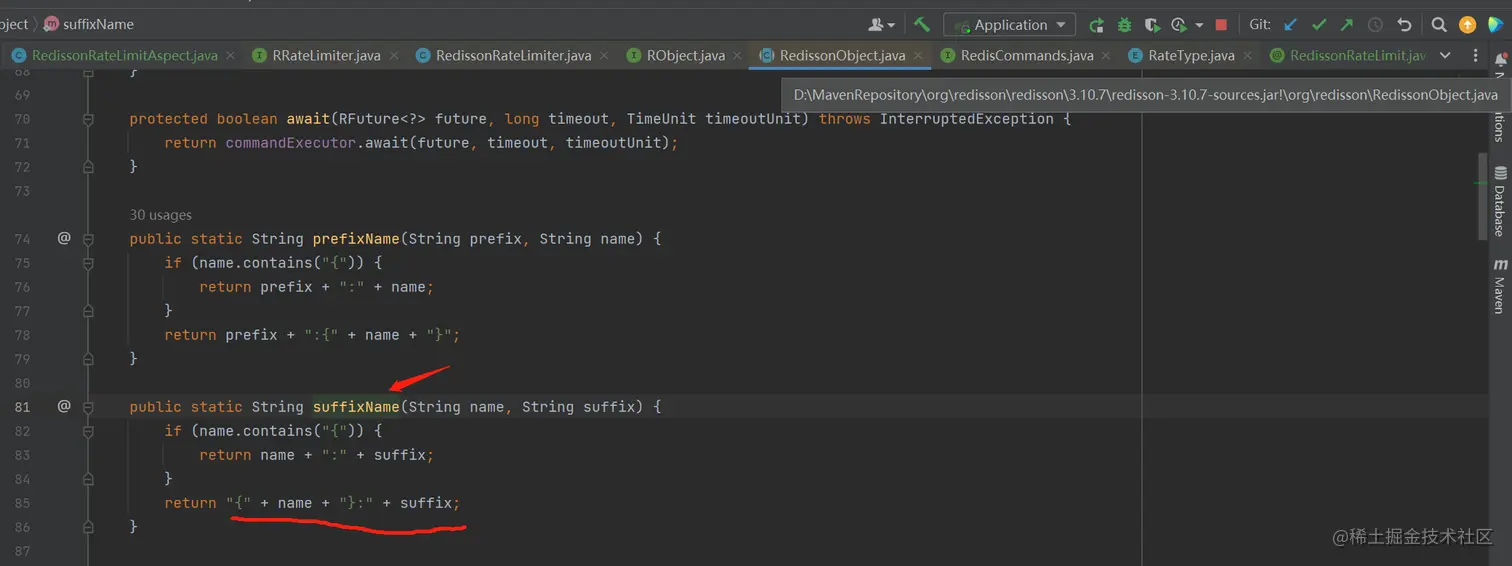Click the suffixName method name
The image size is (1512, 566).
tap(356, 407)
